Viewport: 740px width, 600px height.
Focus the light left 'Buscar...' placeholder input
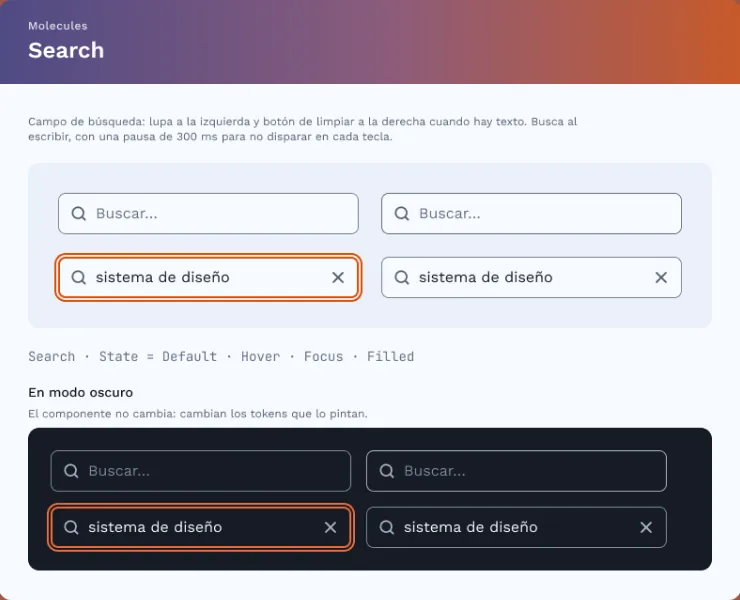208,213
